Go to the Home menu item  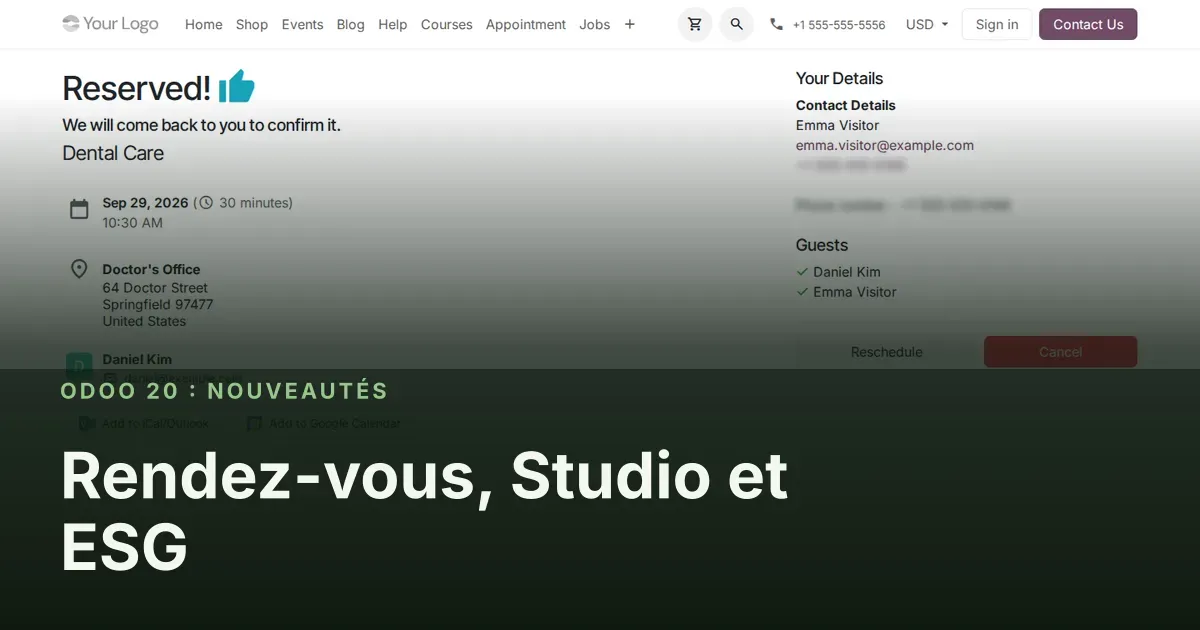pos(204,24)
